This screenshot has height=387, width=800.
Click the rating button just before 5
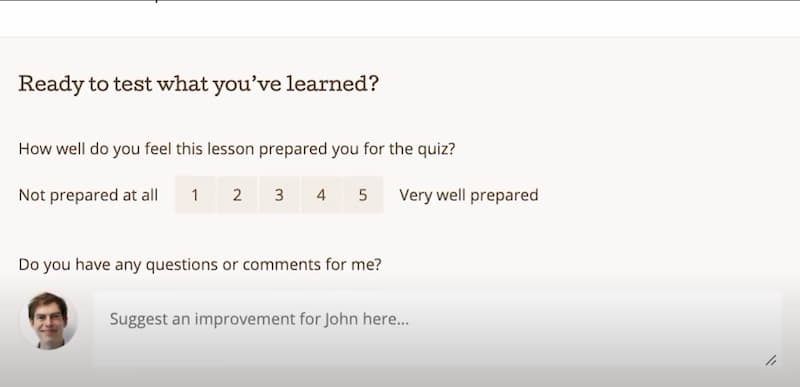[x=321, y=194]
